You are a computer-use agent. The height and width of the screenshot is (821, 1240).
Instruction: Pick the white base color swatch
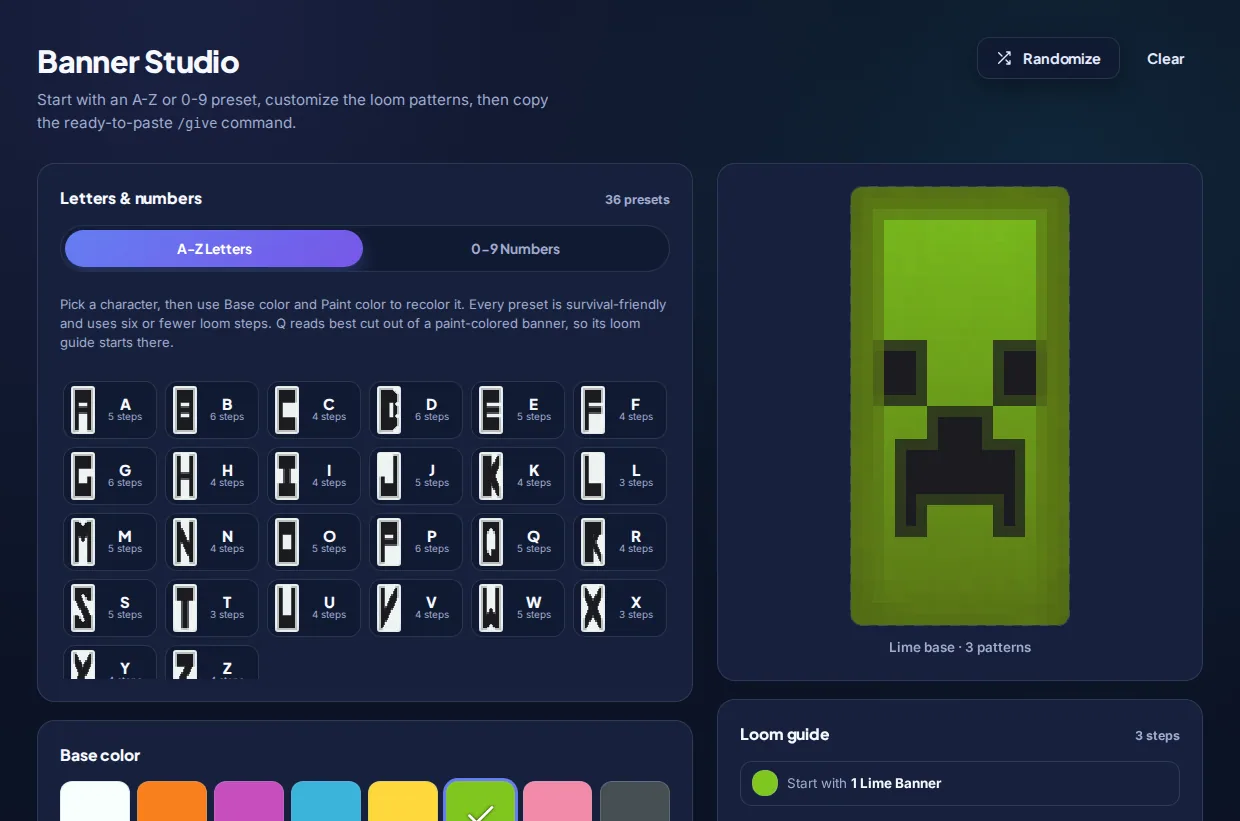[95, 801]
